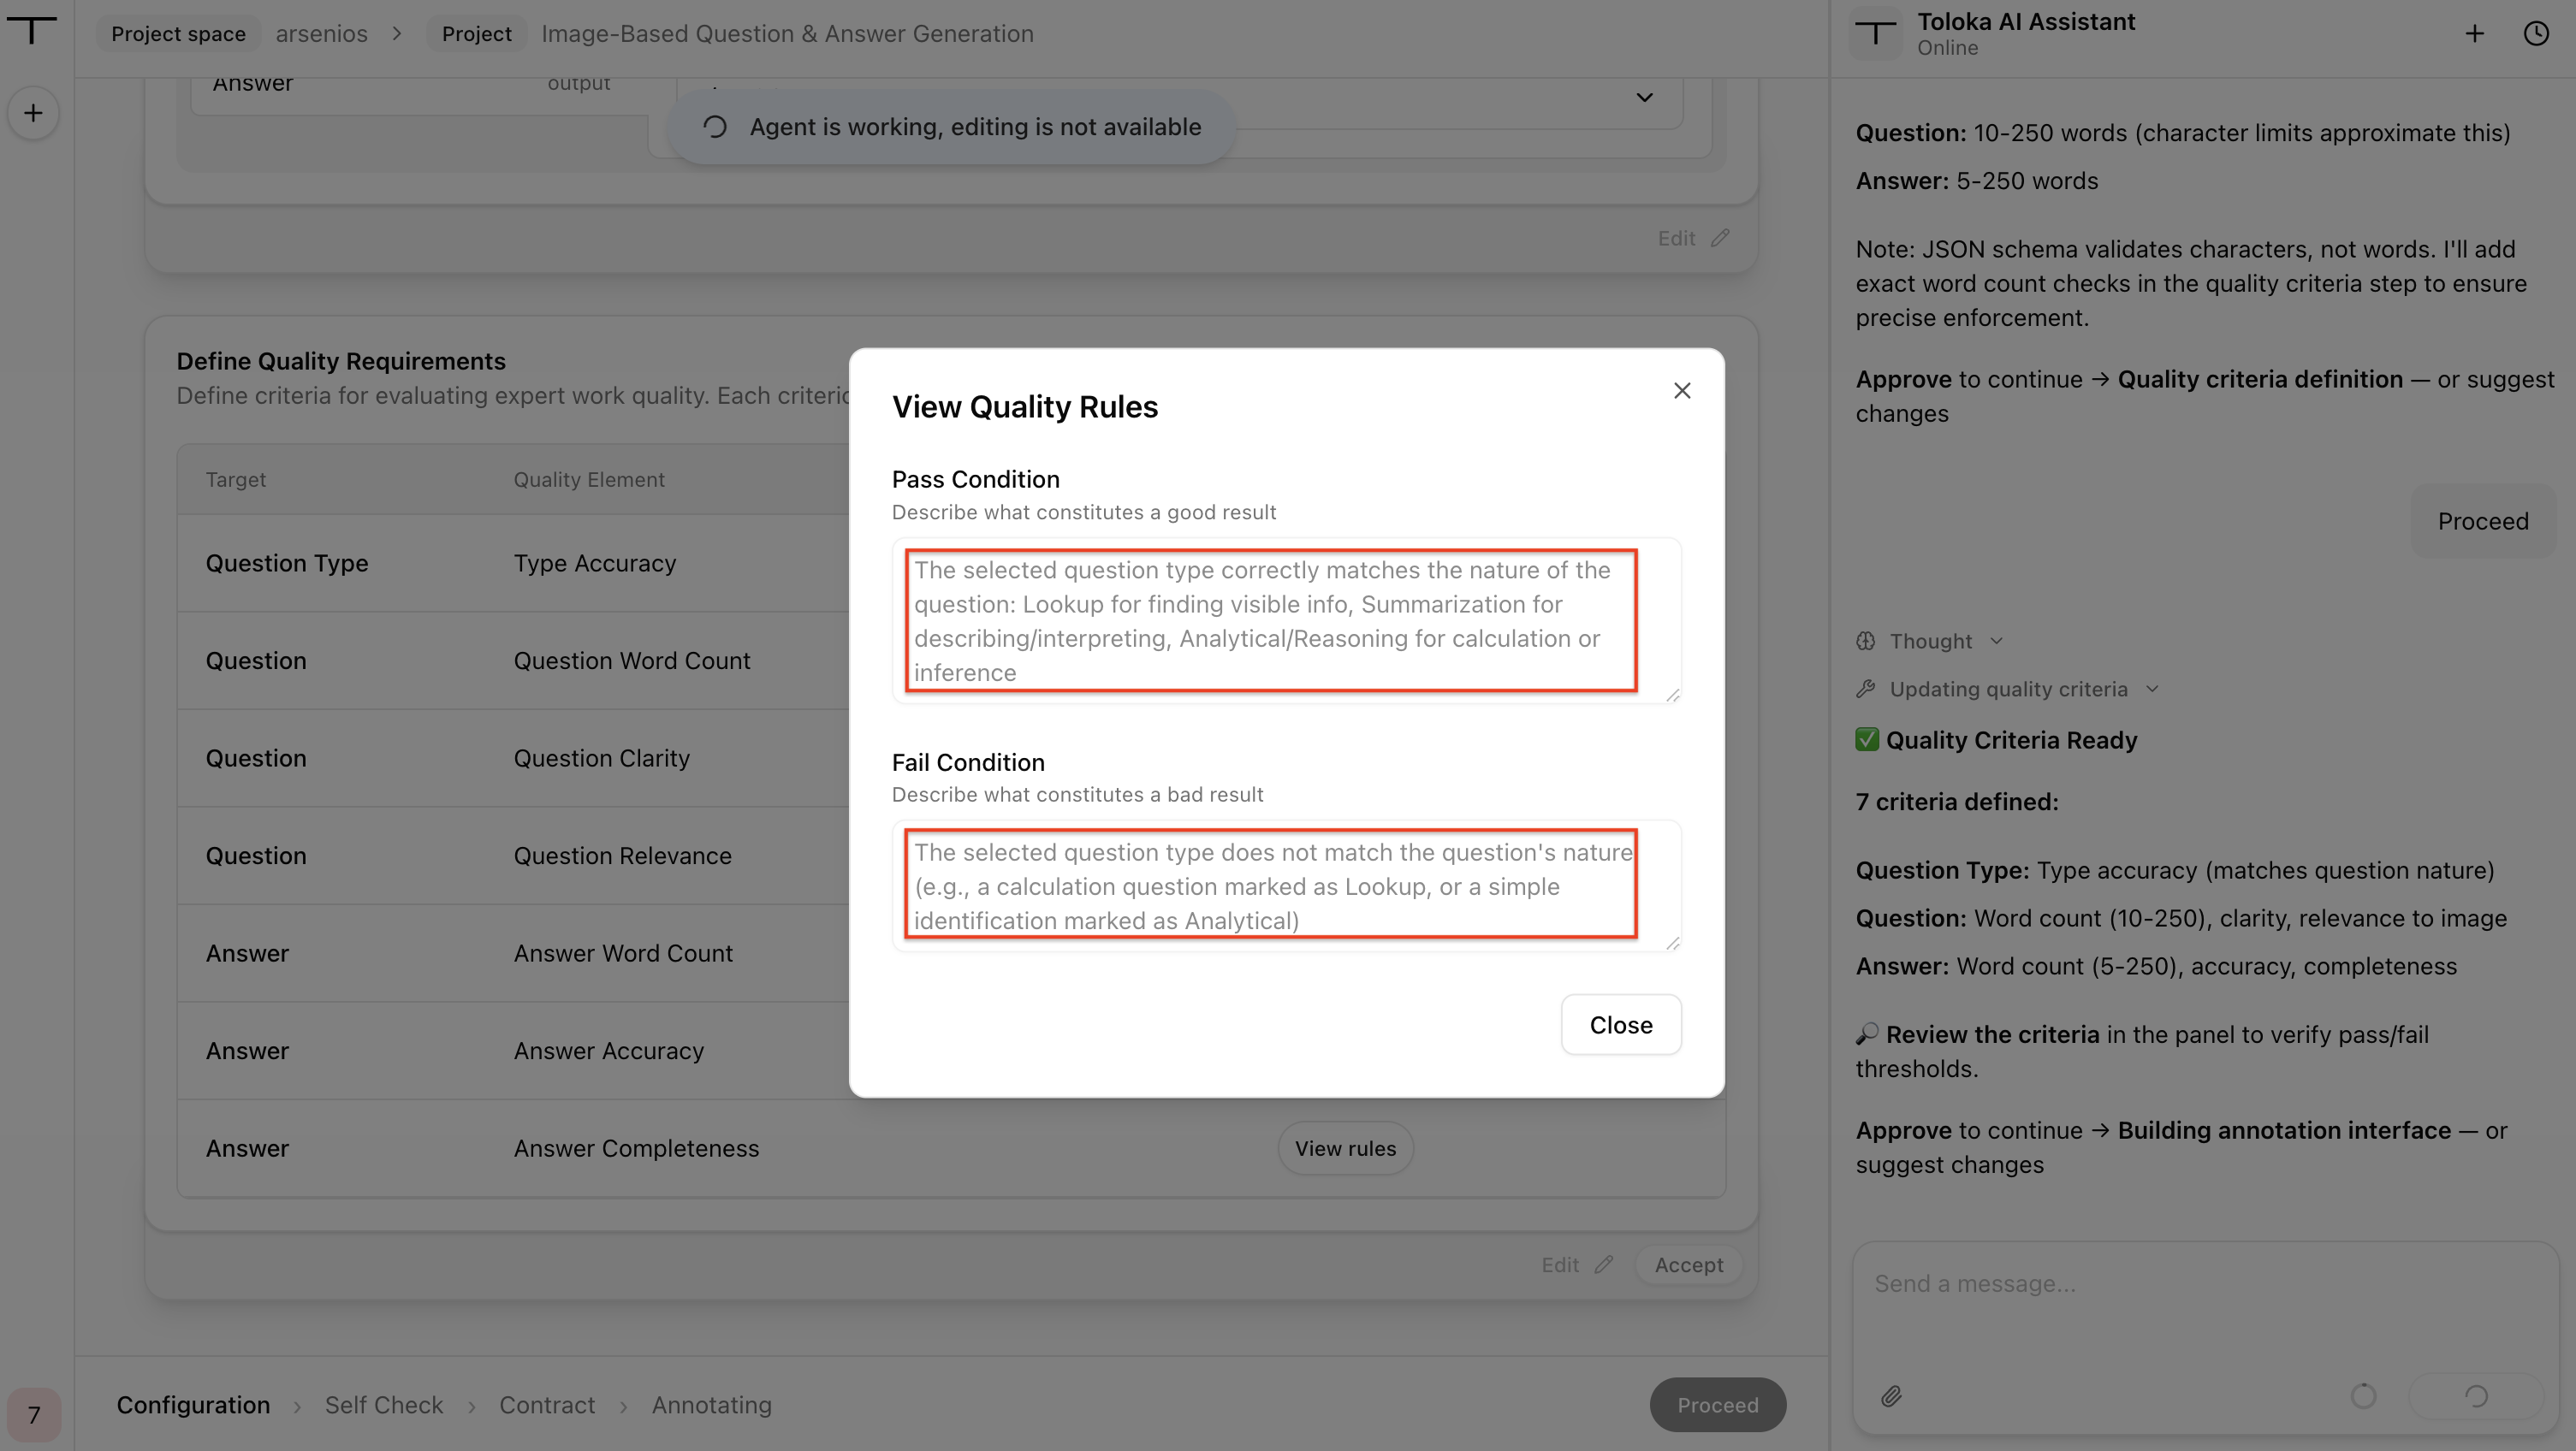Open the Answer field dropdown chevron
This screenshot has width=2576, height=1451.
coord(1644,97)
